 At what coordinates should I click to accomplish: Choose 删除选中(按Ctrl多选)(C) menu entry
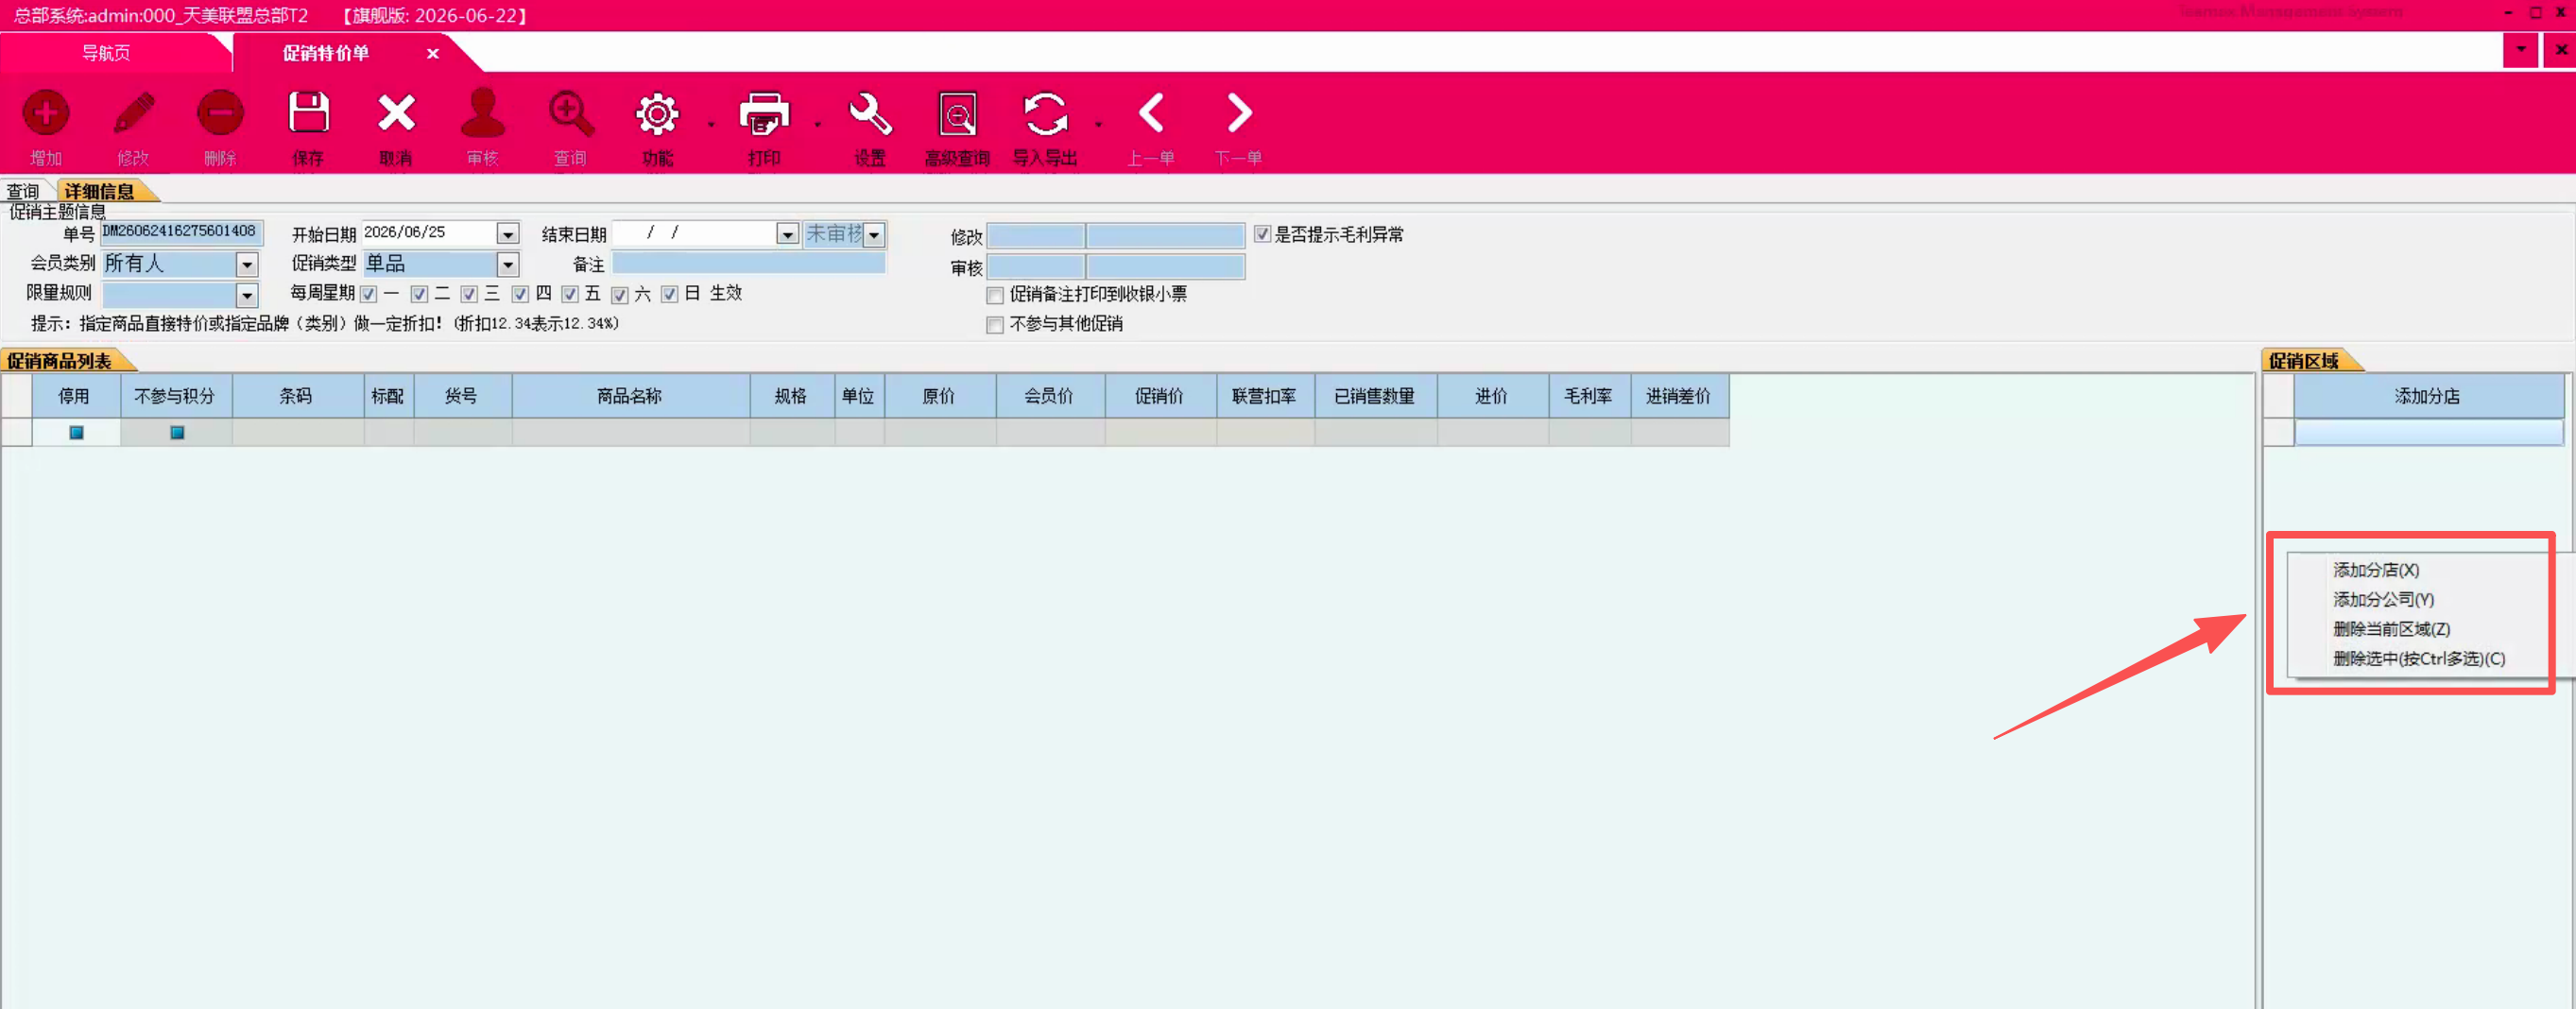point(2419,659)
